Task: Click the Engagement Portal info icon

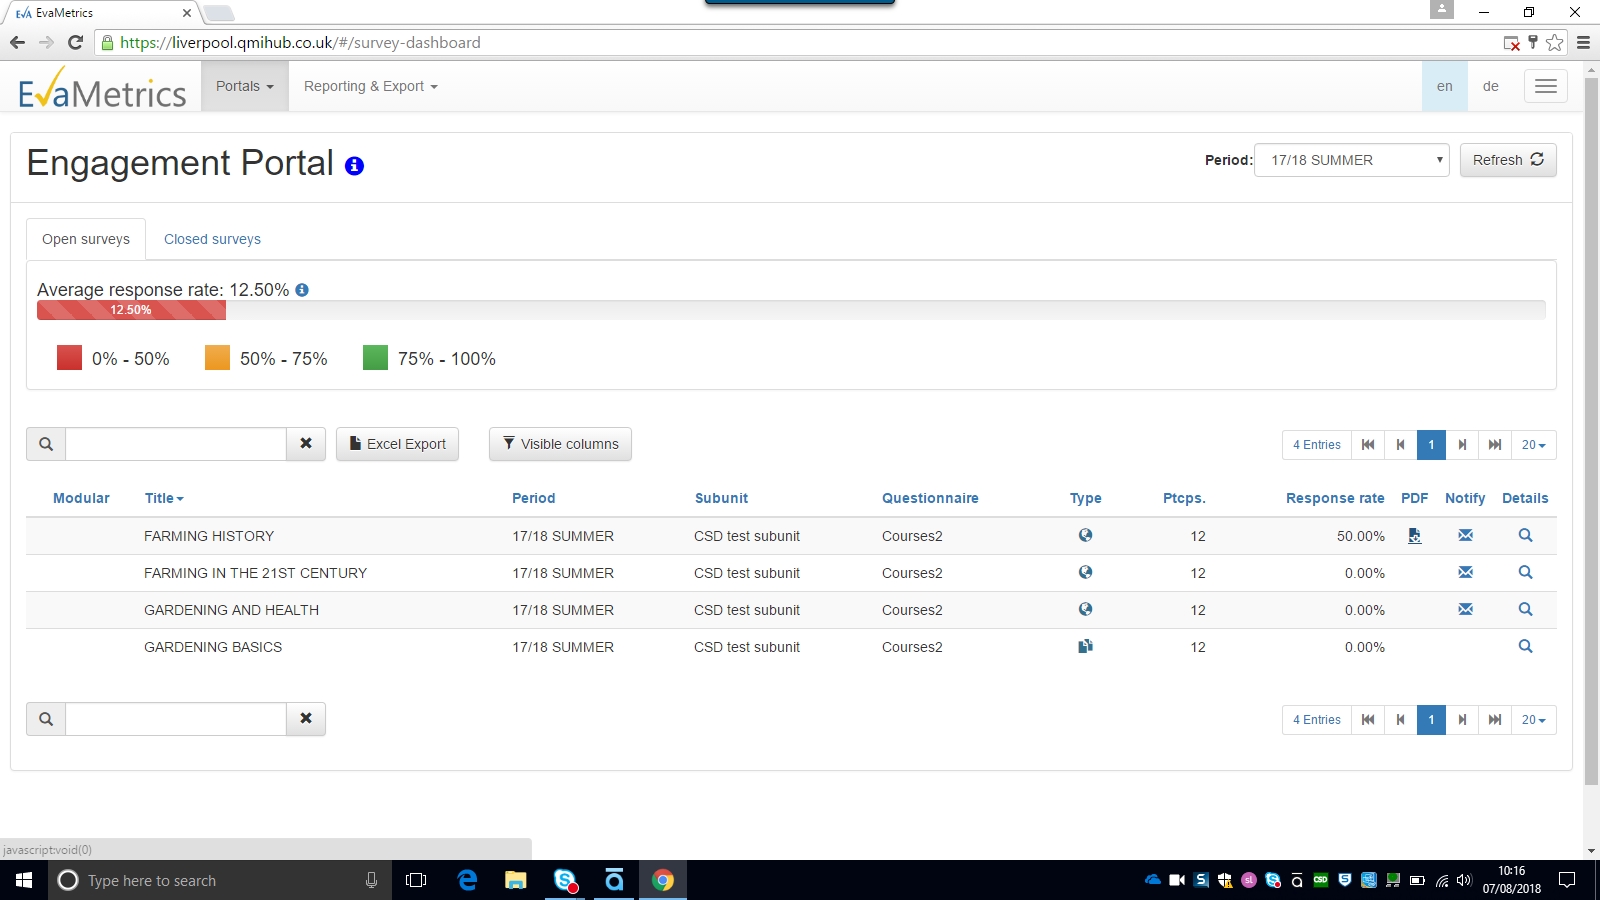Action: (354, 166)
